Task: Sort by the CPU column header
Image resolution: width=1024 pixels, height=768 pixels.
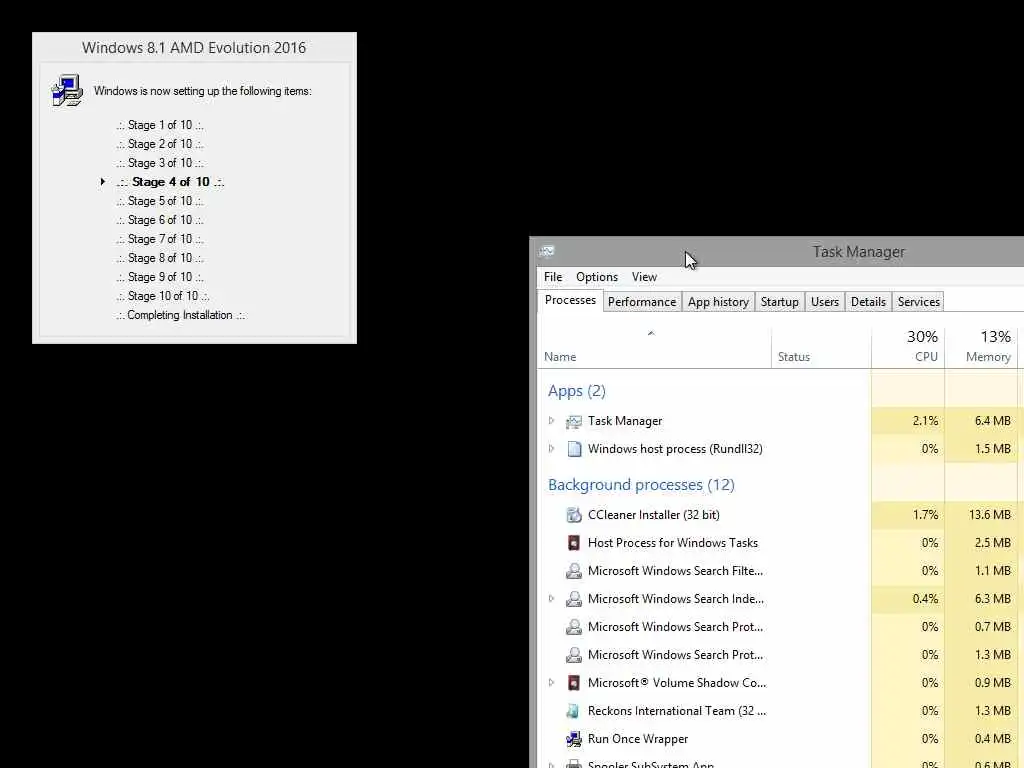Action: 908,347
